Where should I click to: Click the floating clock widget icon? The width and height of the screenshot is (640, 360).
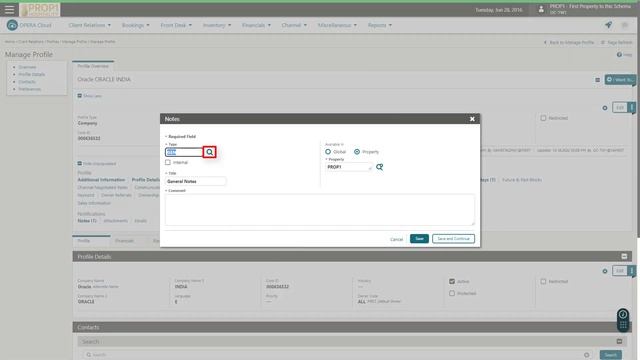pos(623,314)
